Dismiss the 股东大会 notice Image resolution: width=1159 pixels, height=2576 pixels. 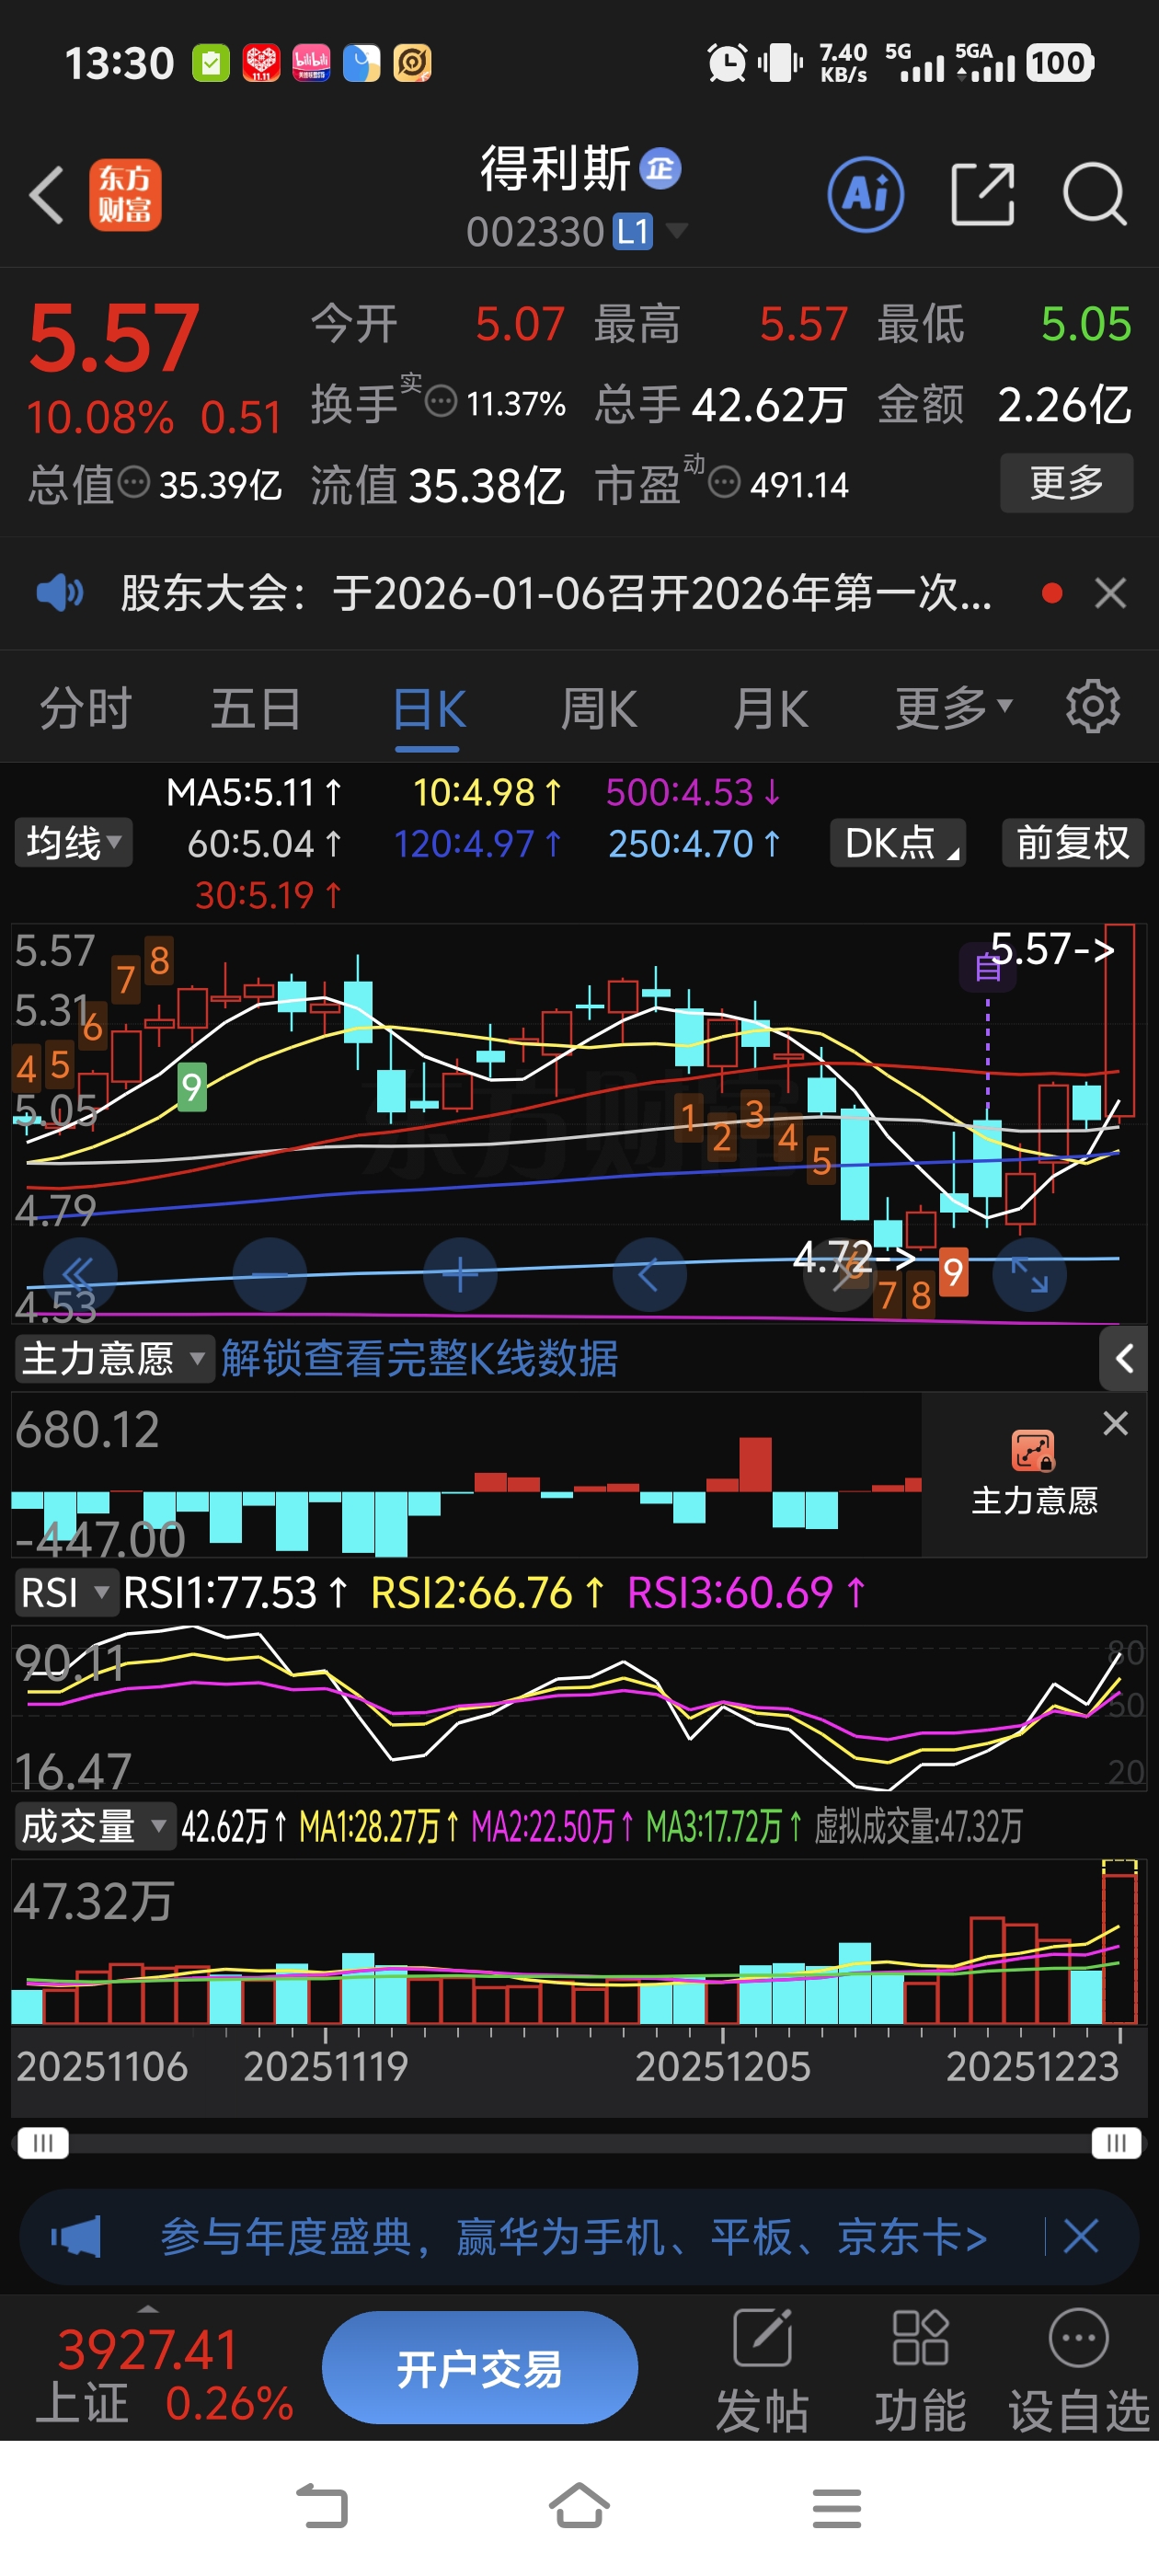1110,593
